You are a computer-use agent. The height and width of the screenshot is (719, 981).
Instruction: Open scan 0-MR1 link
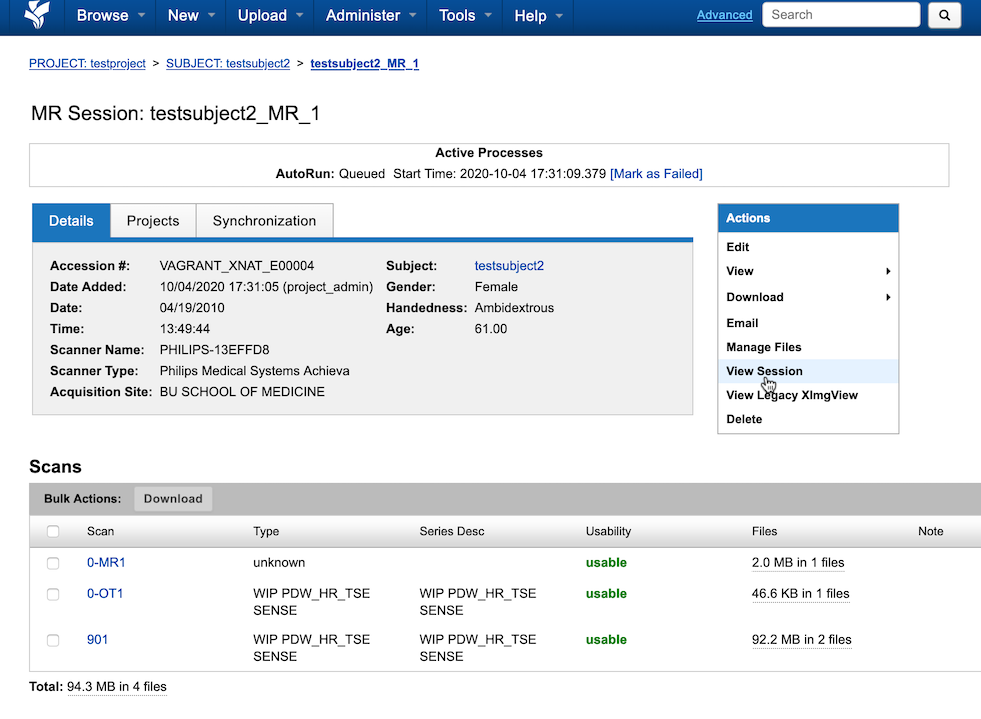pyautogui.click(x=106, y=563)
